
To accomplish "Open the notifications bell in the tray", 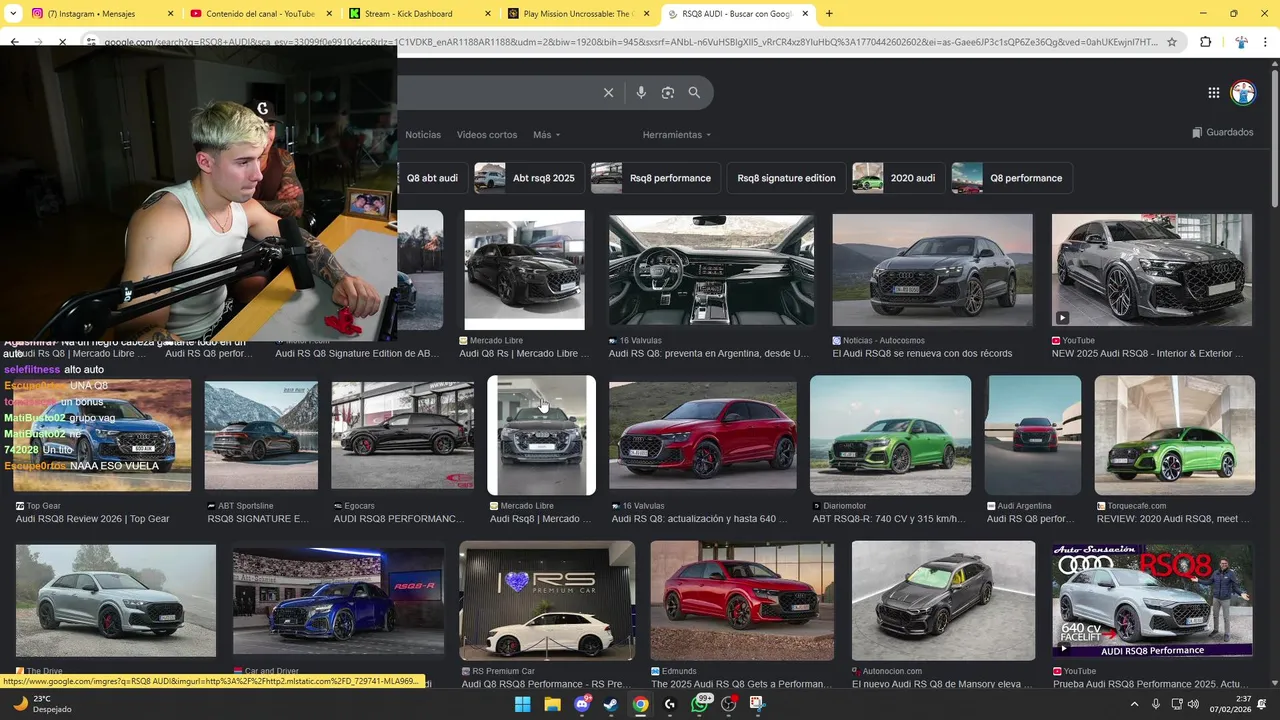I will [x=1262, y=704].
